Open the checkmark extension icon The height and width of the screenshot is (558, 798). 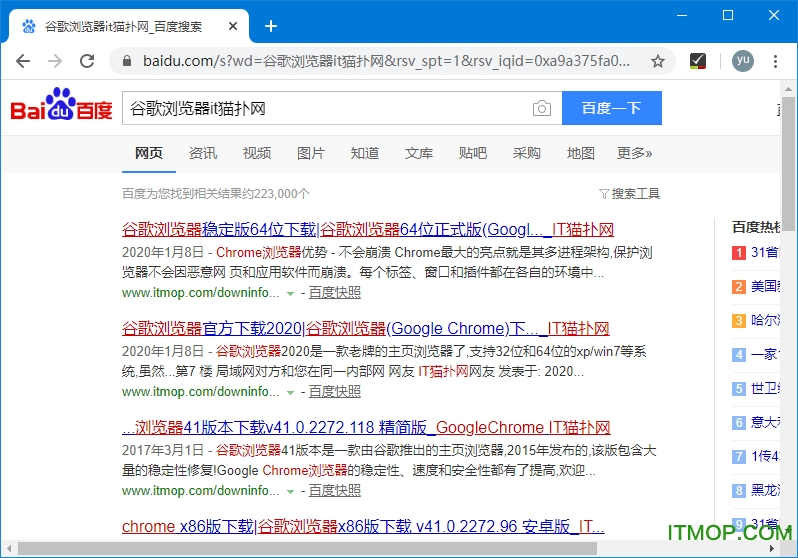698,61
